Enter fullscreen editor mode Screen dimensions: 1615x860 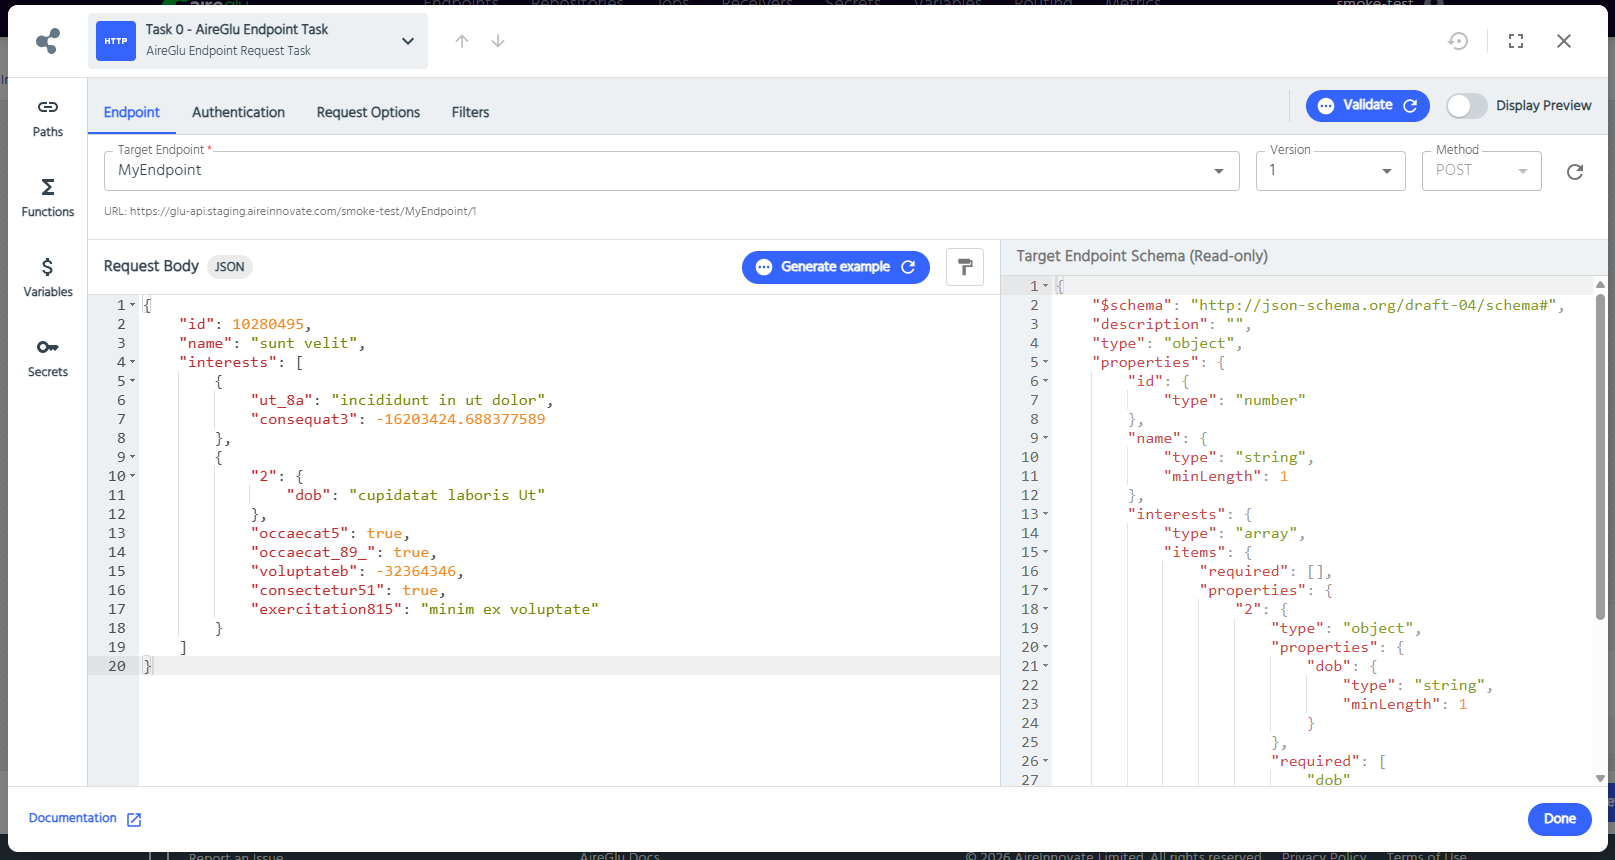click(1516, 41)
